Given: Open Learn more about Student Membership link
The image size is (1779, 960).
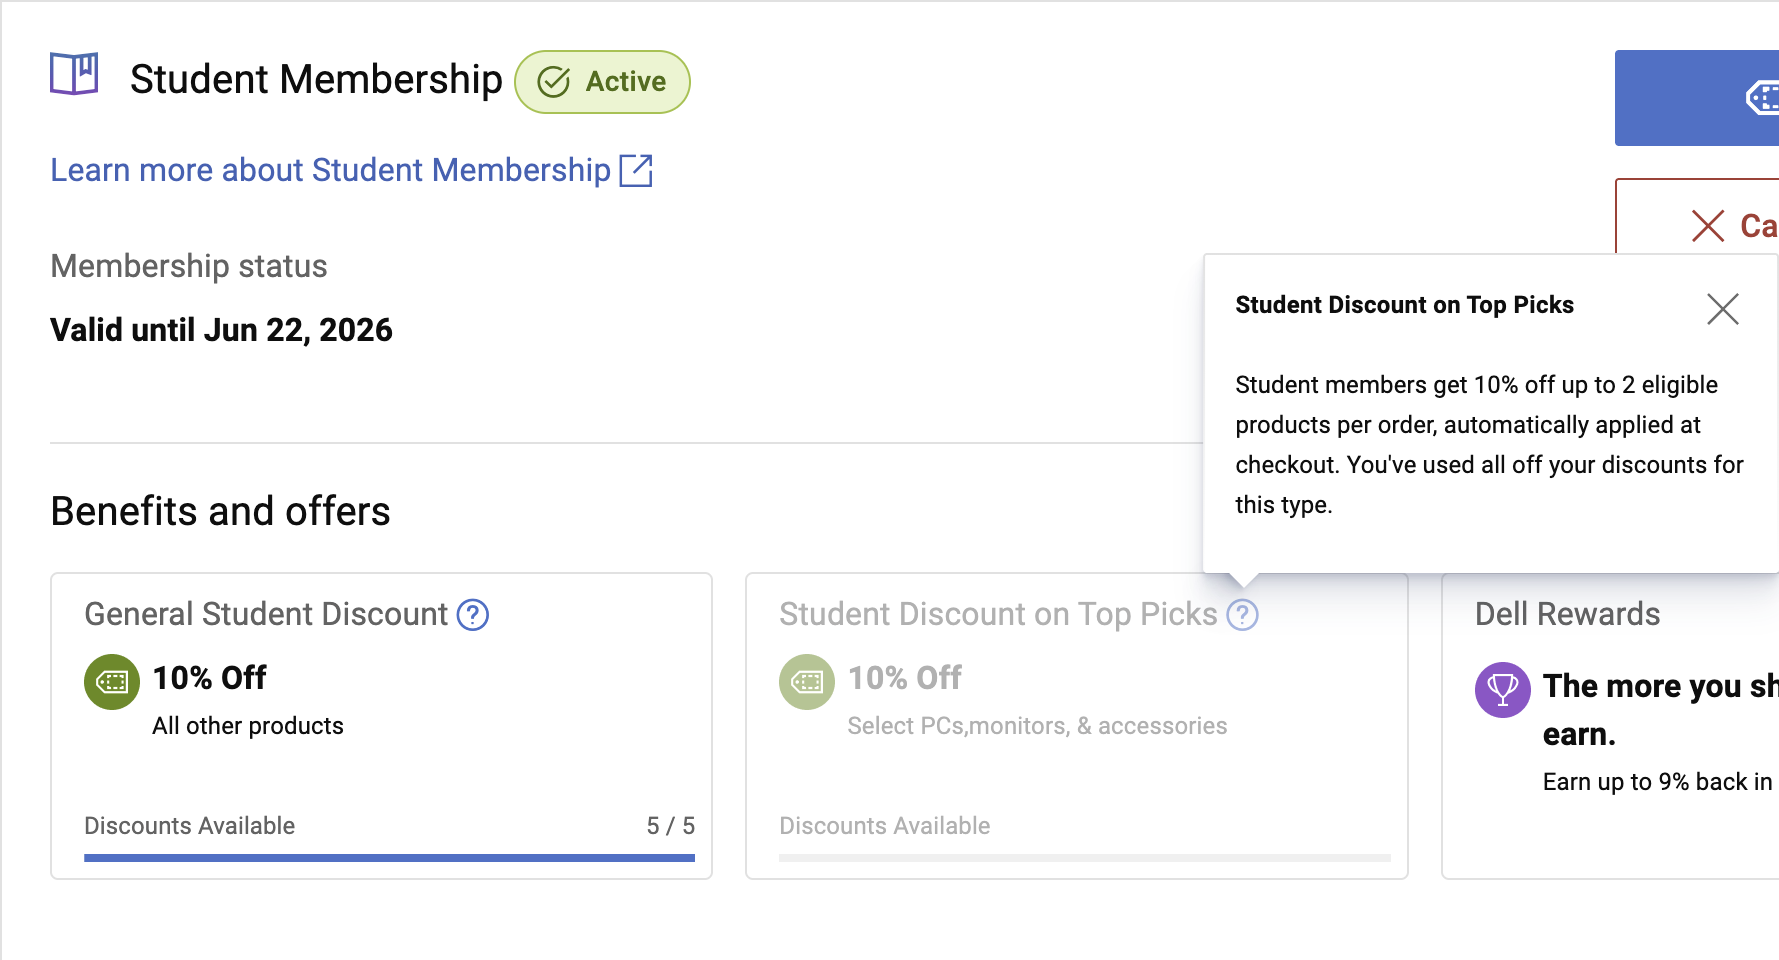Looking at the screenshot, I should [330, 170].
